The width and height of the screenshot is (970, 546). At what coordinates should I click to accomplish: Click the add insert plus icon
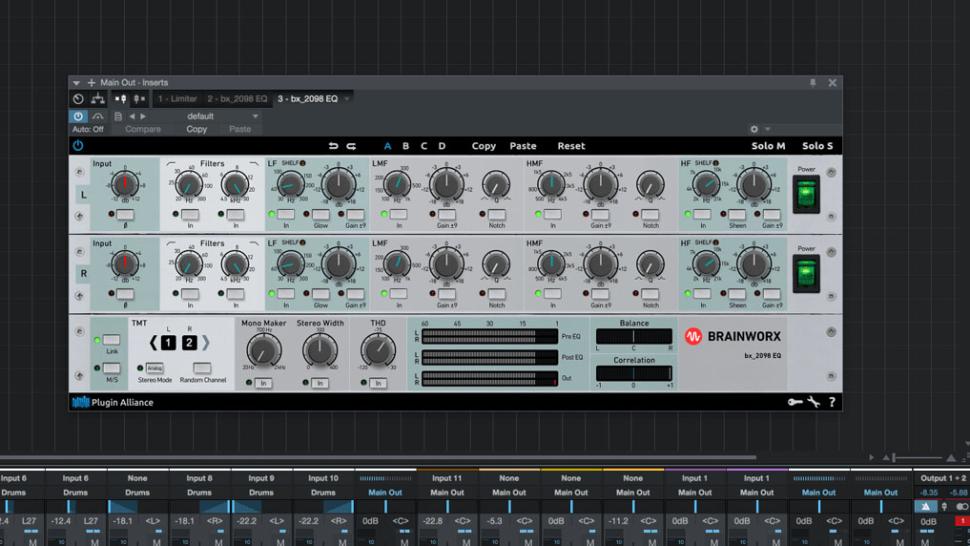(x=91, y=82)
